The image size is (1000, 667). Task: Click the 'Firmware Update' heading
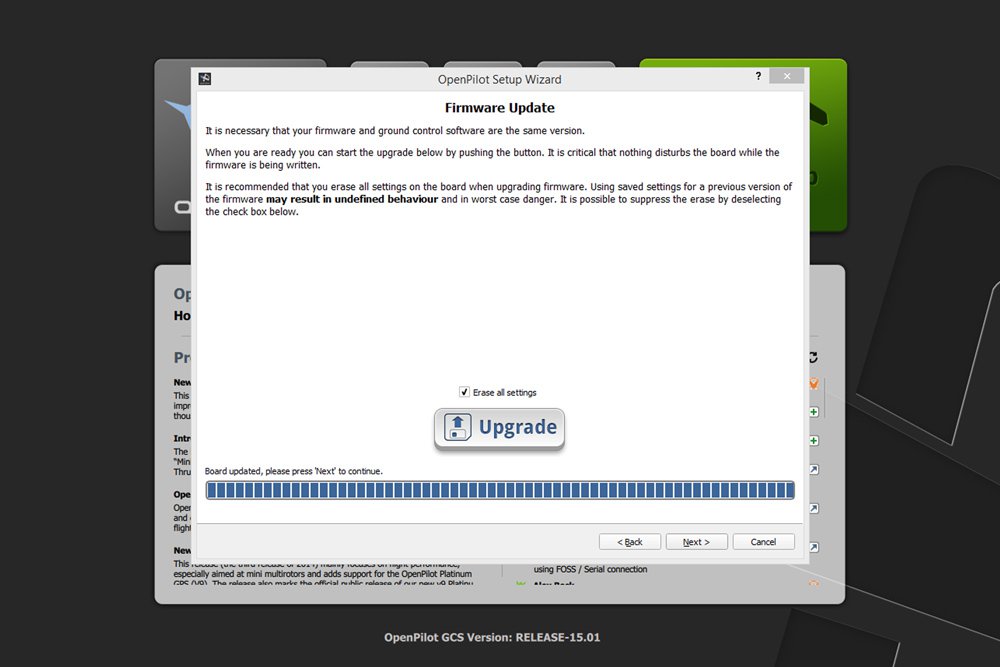point(499,108)
